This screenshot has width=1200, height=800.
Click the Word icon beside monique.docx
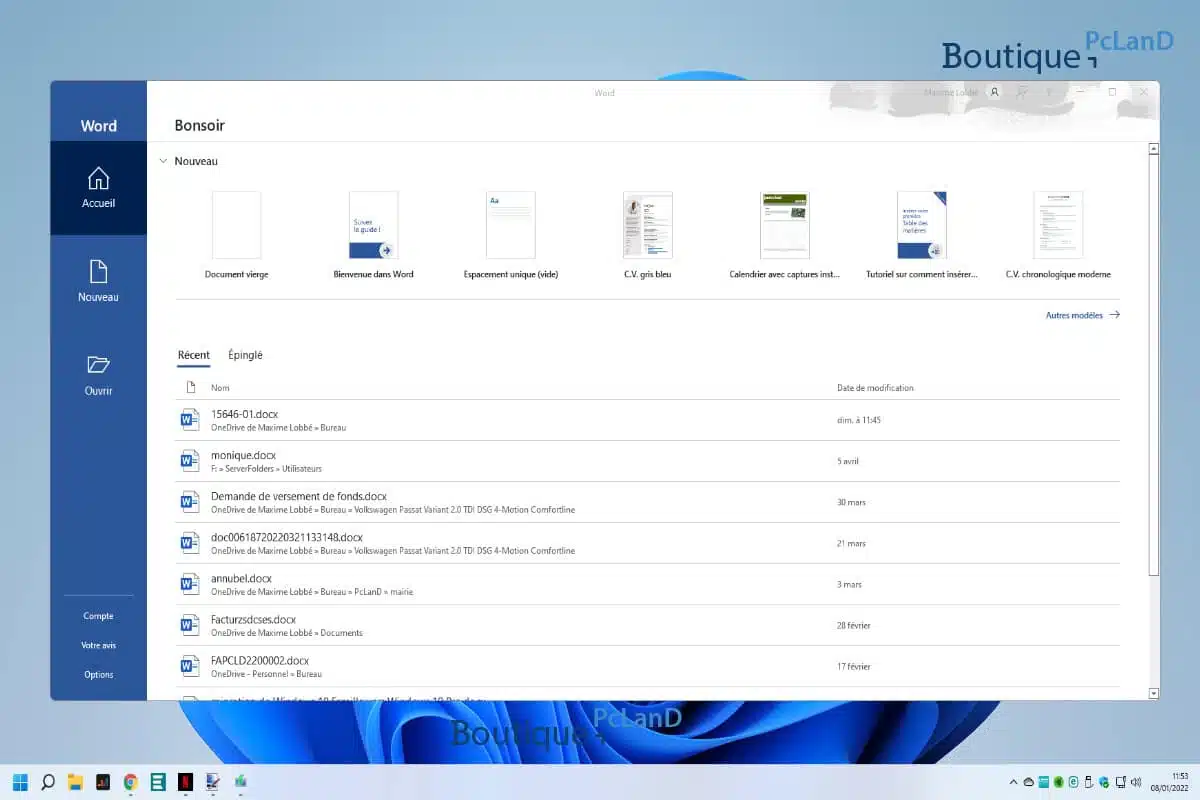(189, 460)
